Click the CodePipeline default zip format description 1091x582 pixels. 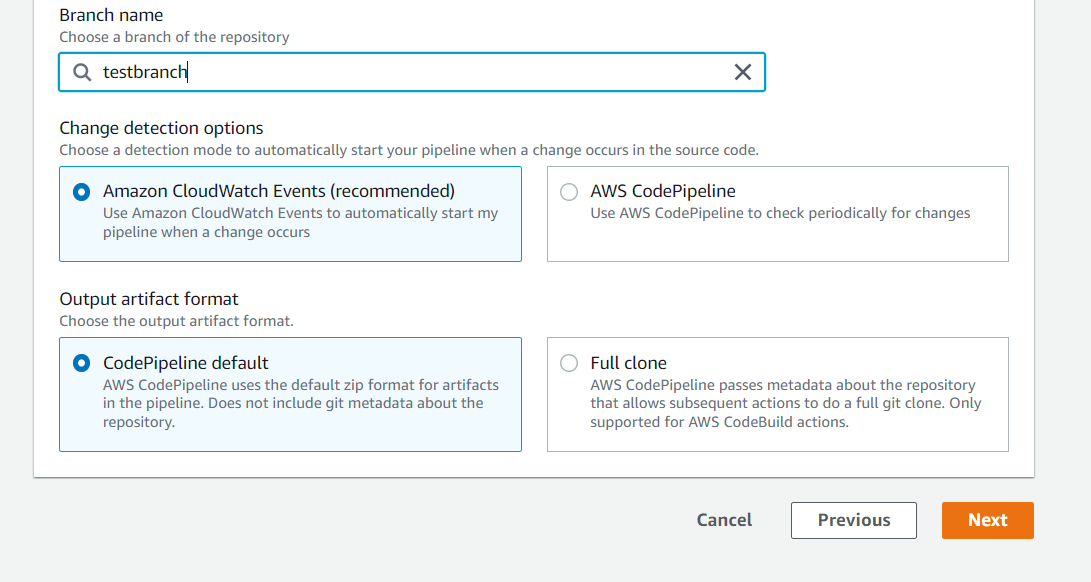tap(301, 403)
